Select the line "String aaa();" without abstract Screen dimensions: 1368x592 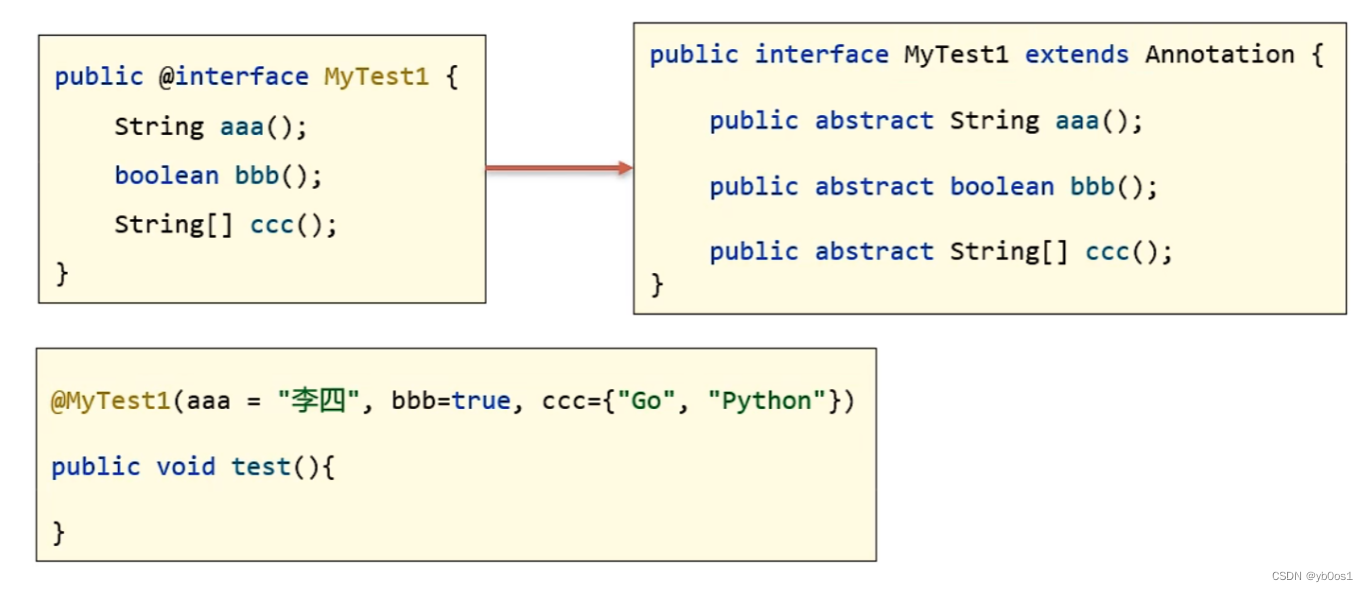(211, 127)
